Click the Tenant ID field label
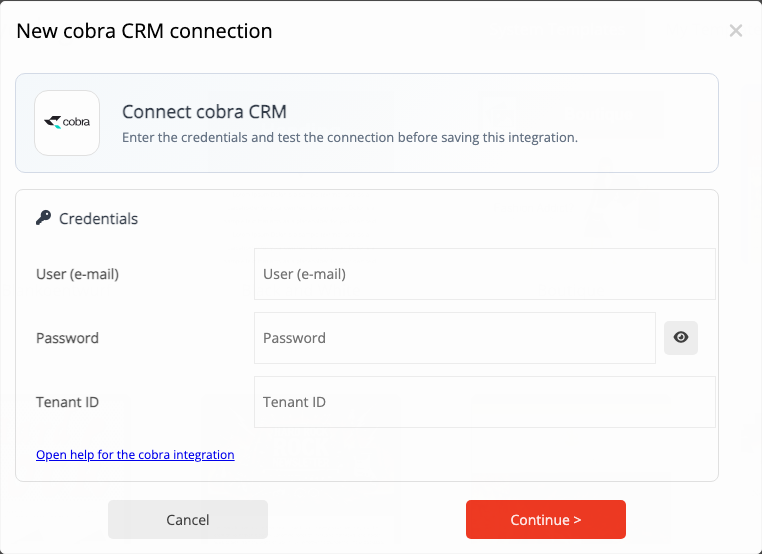 pyautogui.click(x=67, y=402)
